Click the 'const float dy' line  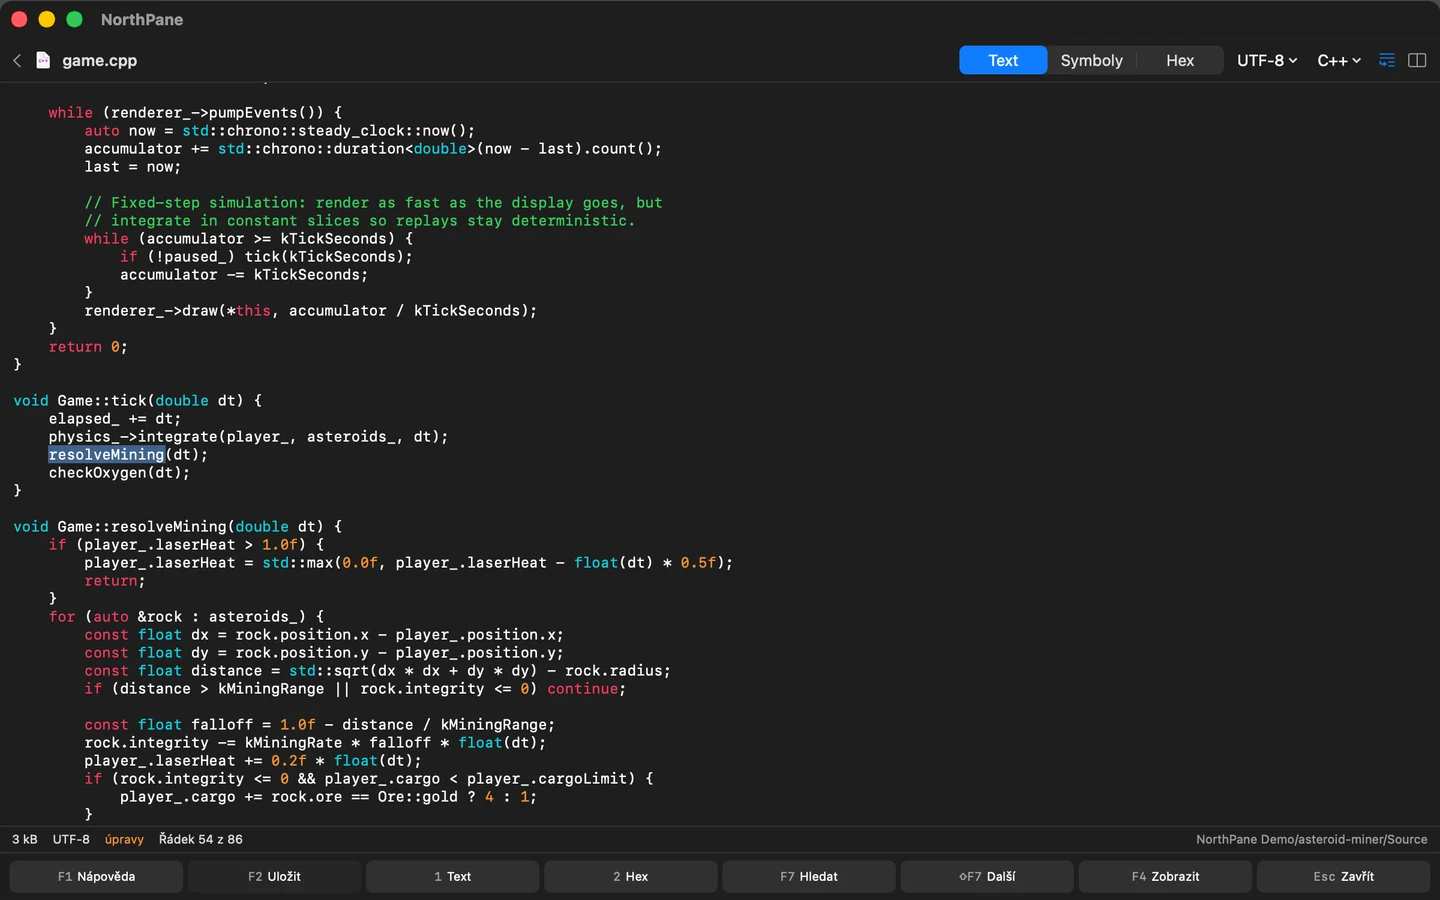tap(324, 652)
